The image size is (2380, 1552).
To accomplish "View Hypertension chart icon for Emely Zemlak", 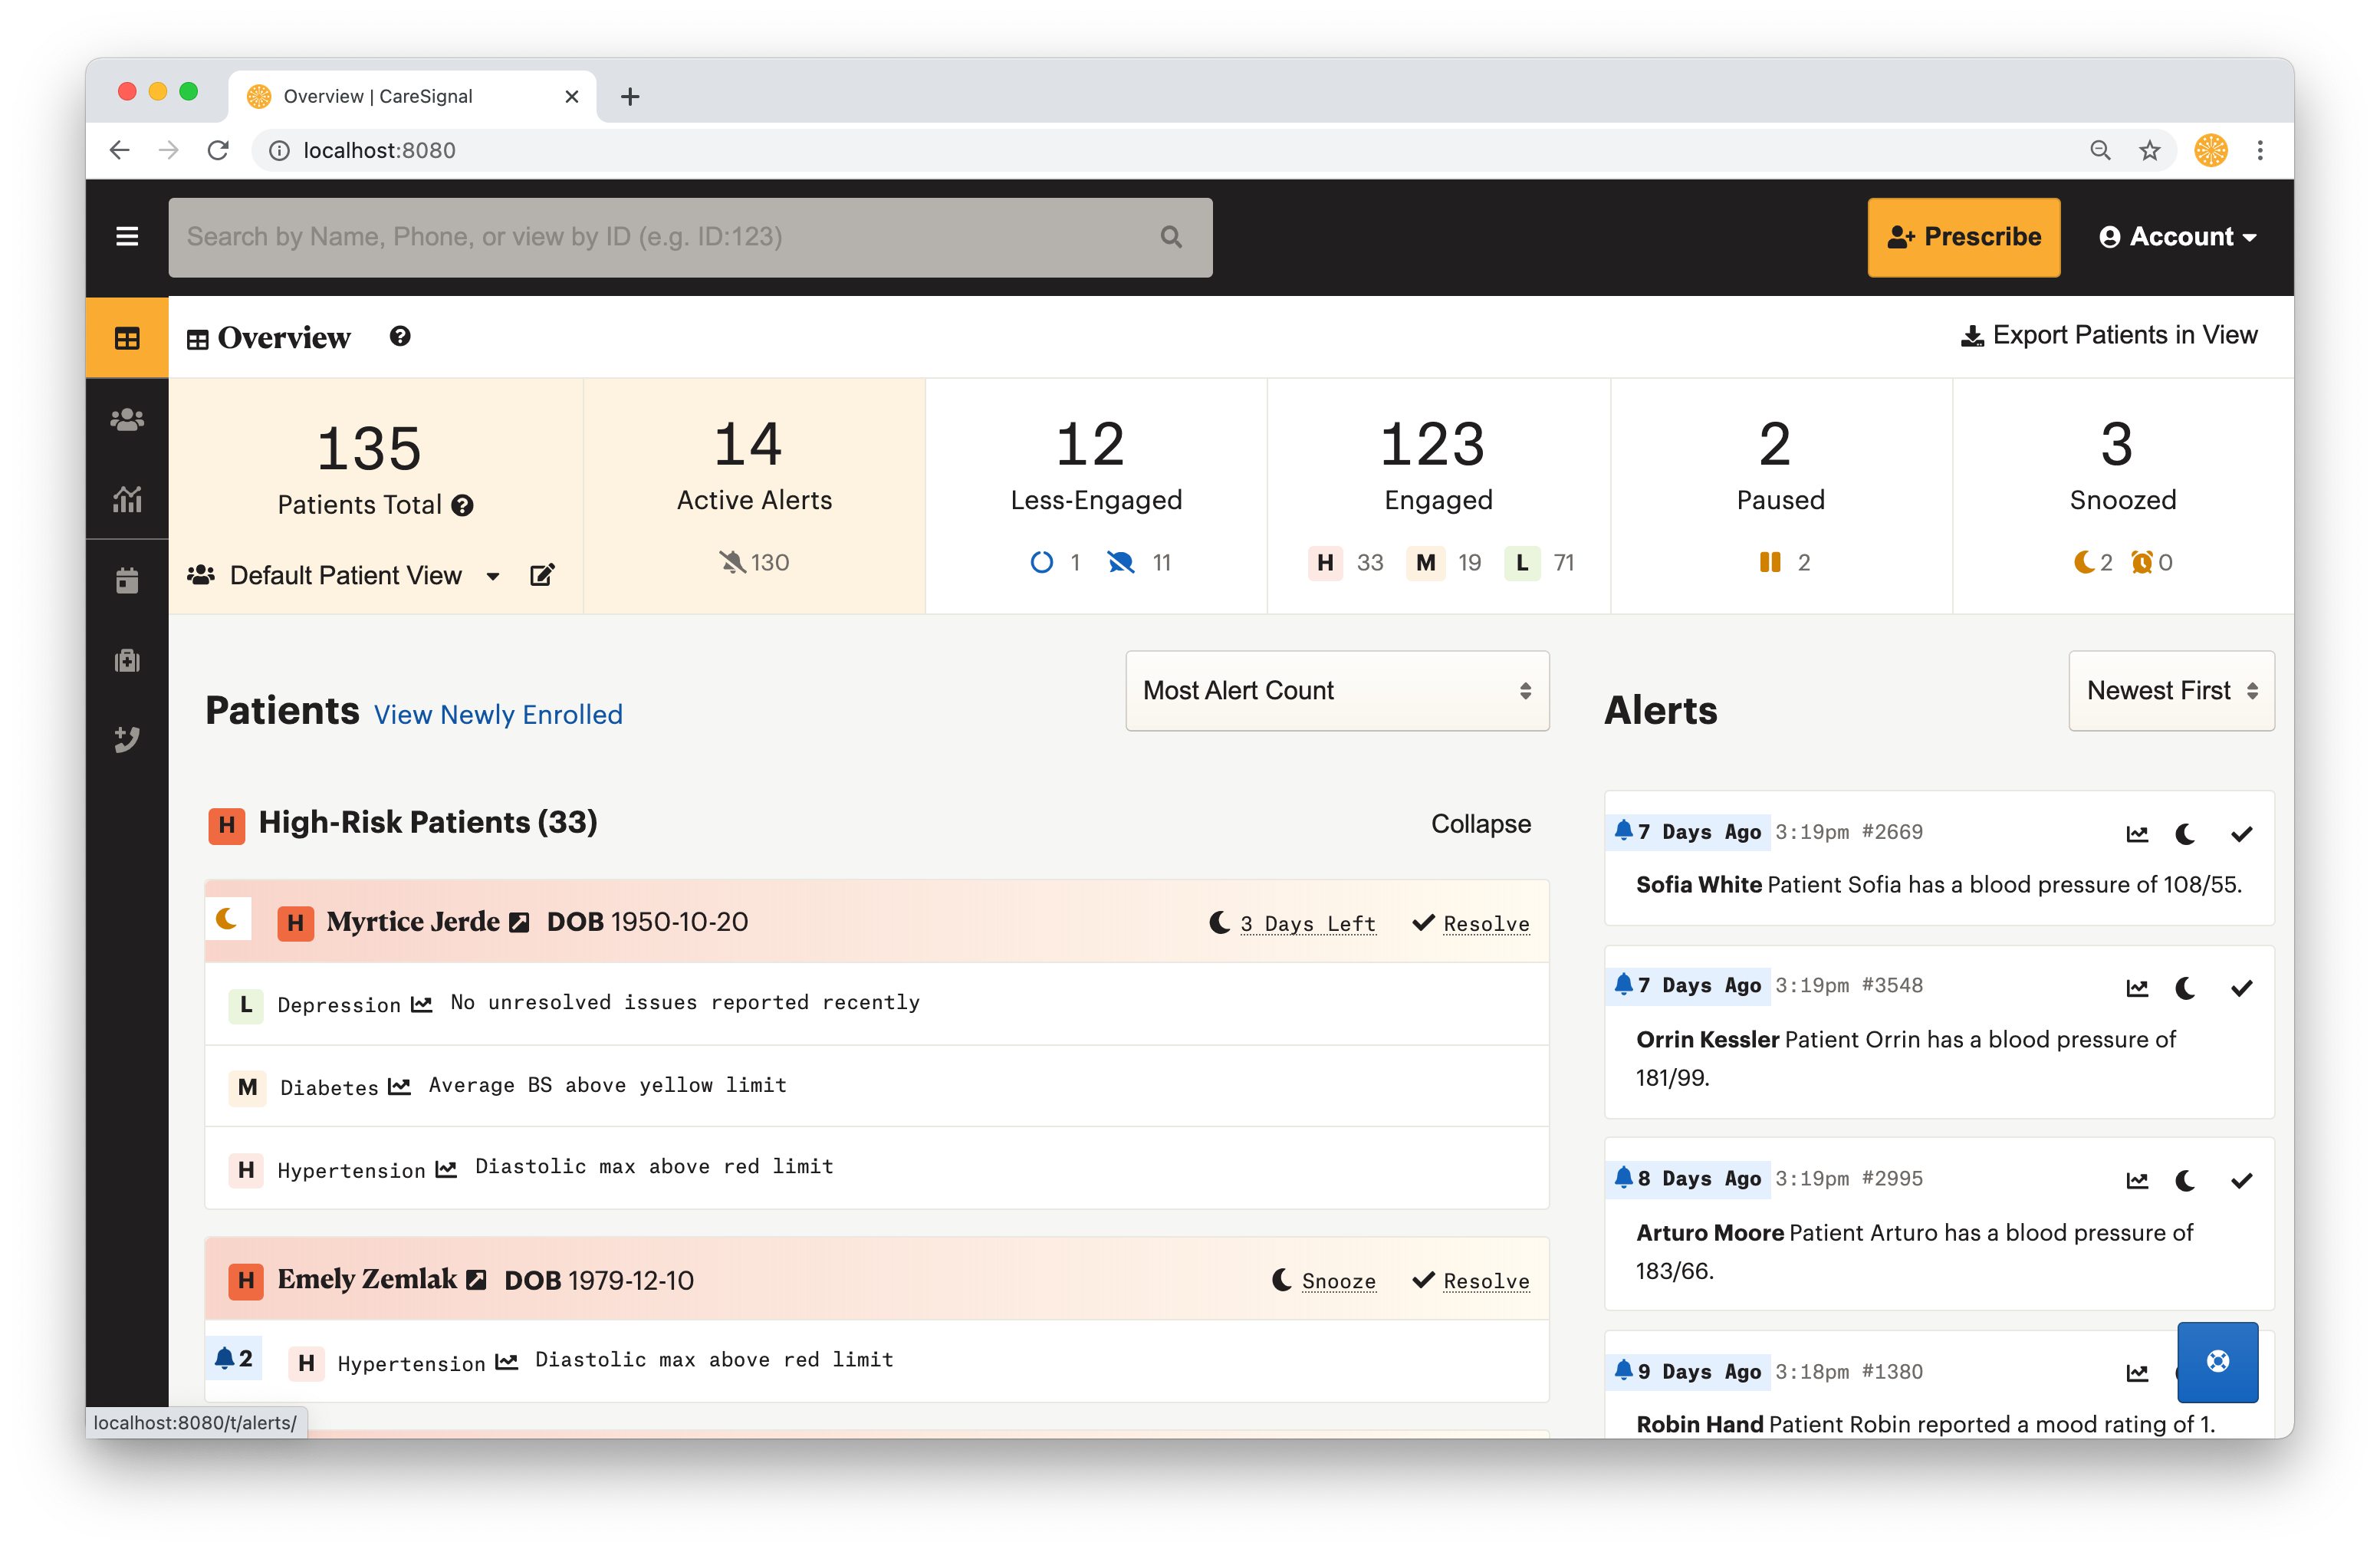I will pos(507,1361).
